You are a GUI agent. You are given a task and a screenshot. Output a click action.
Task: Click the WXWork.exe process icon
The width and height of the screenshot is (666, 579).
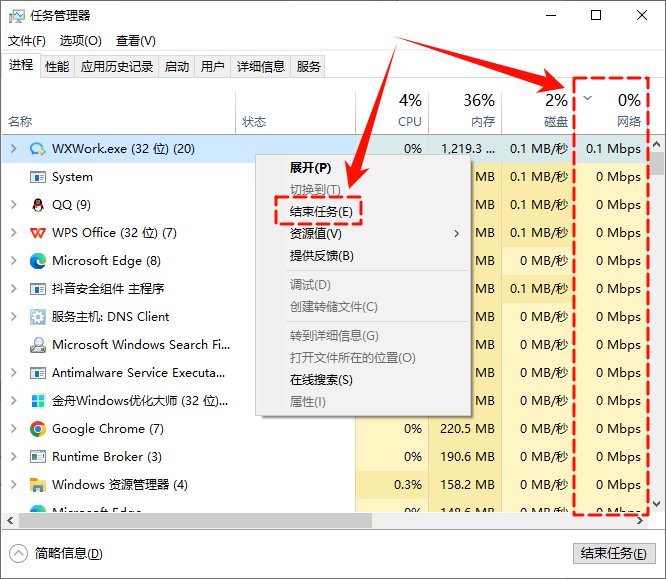click(37, 149)
